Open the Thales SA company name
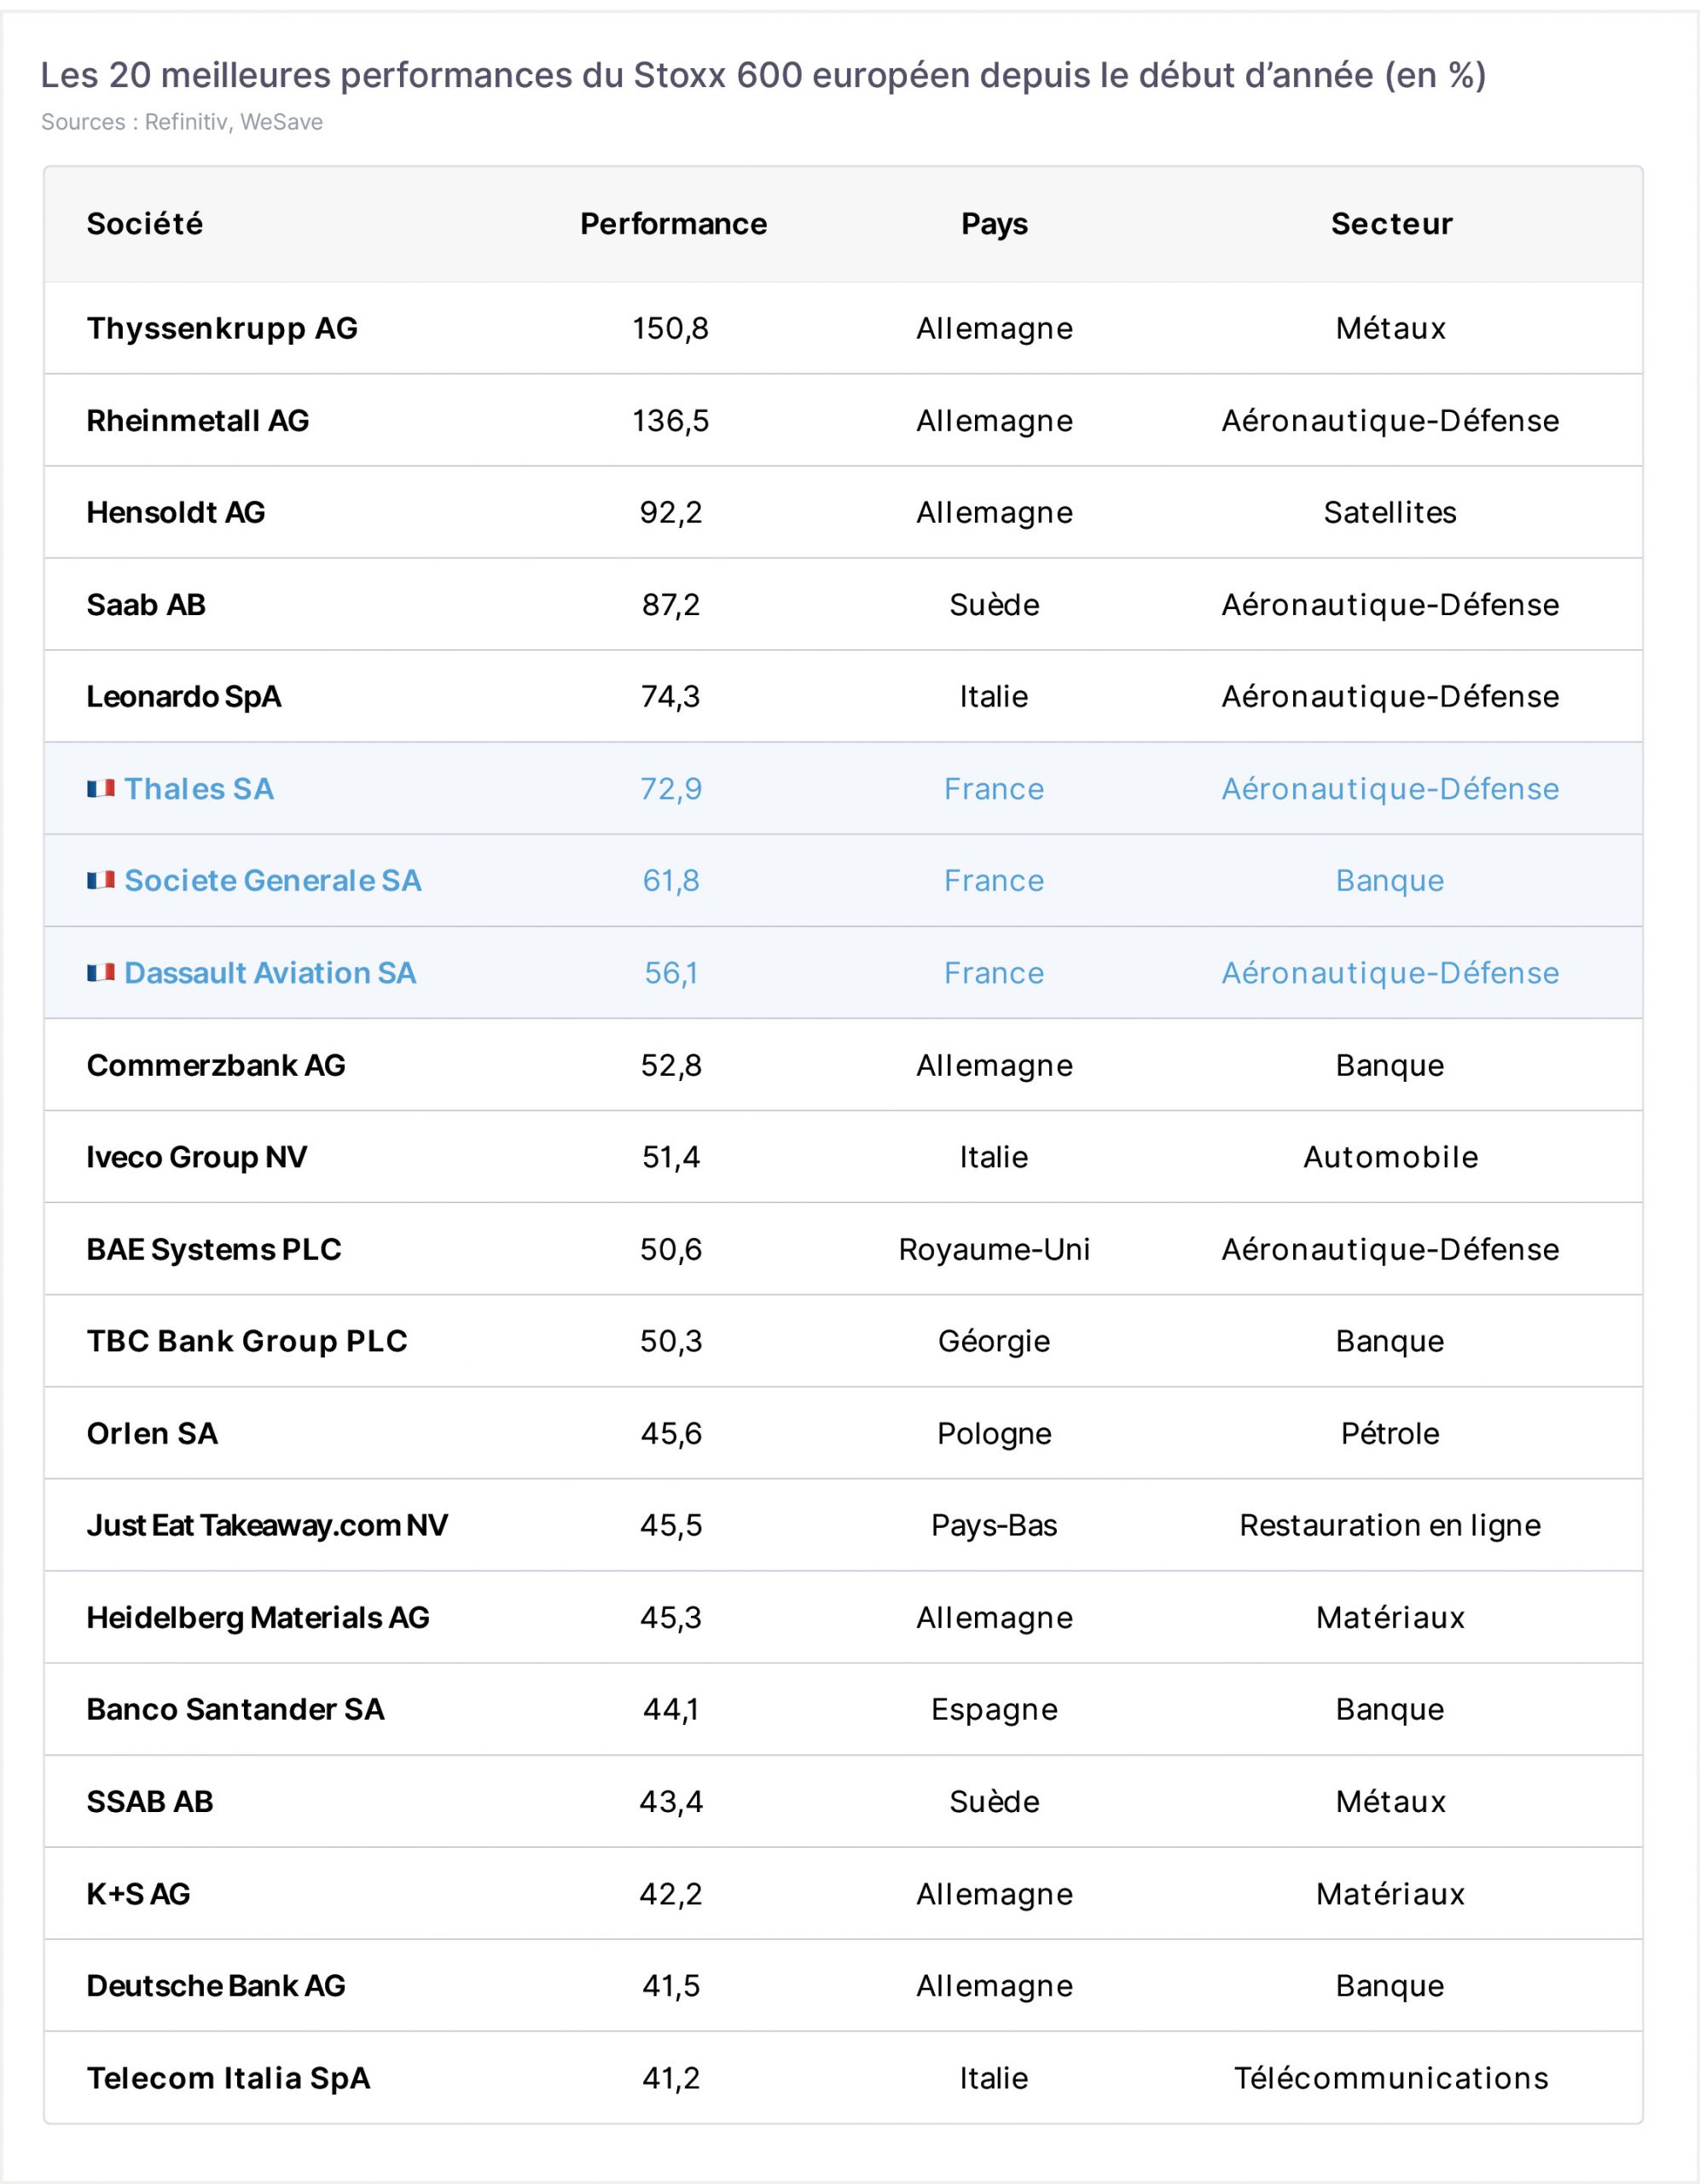This screenshot has height=2184, width=1700. pyautogui.click(x=199, y=789)
